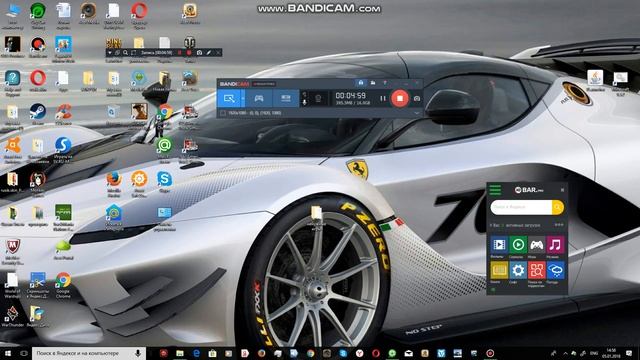Close the BAR widget window
The height and width of the screenshot is (360, 640).
point(562,190)
